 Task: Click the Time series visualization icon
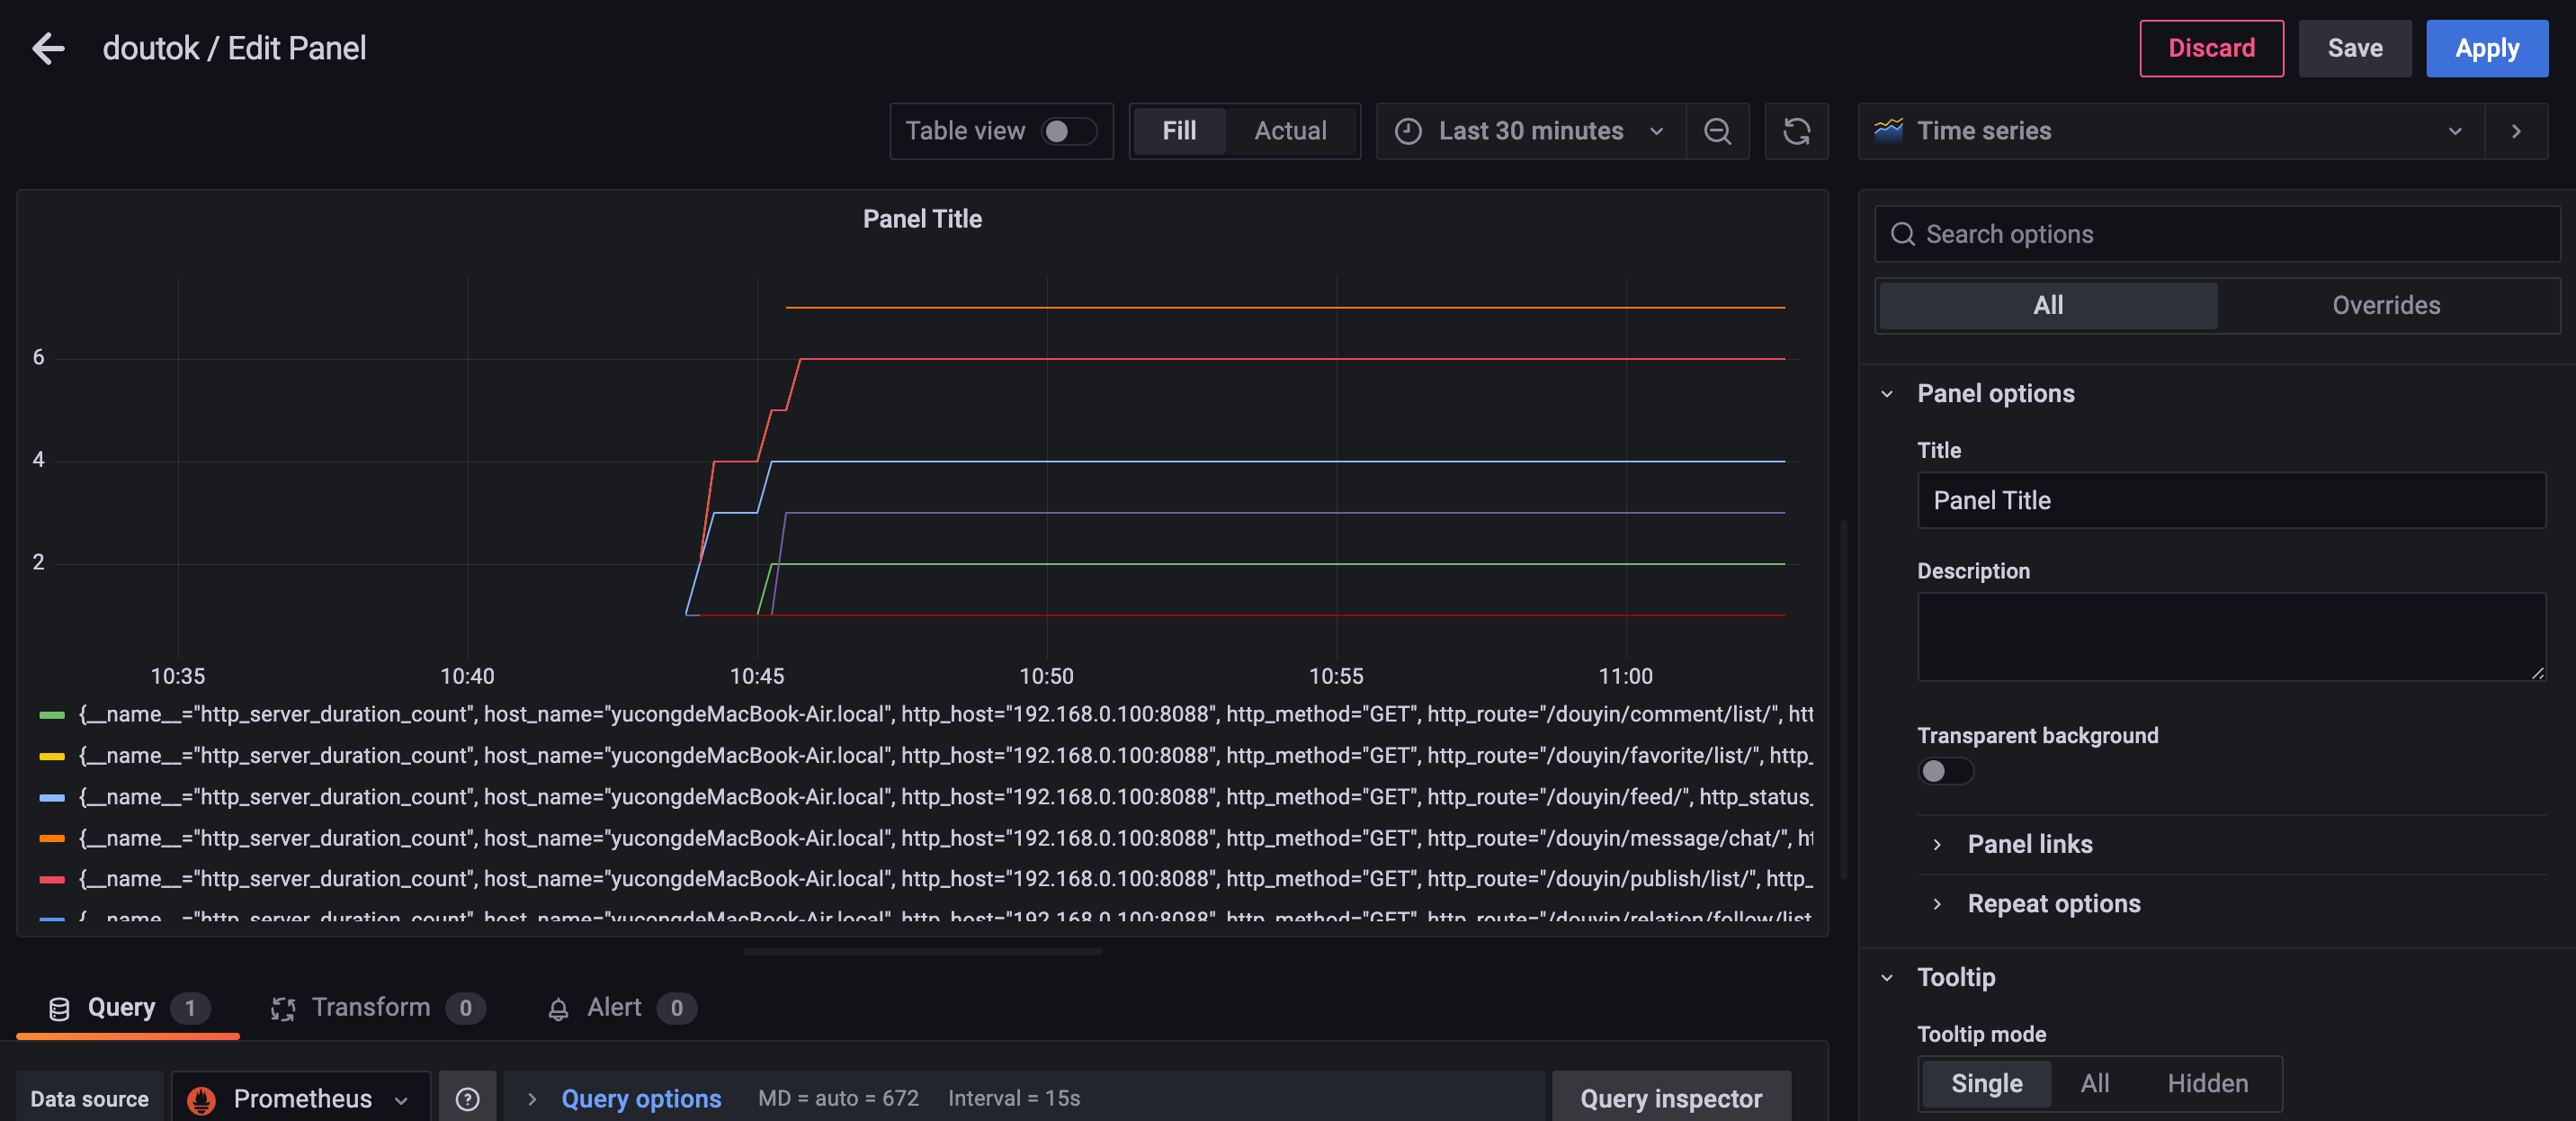(x=1888, y=130)
